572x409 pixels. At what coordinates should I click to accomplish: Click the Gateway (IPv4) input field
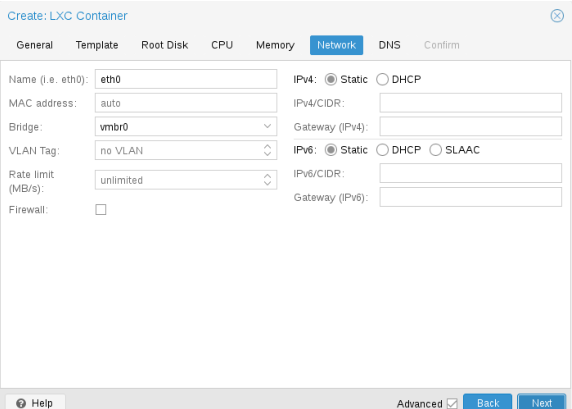[471, 127]
